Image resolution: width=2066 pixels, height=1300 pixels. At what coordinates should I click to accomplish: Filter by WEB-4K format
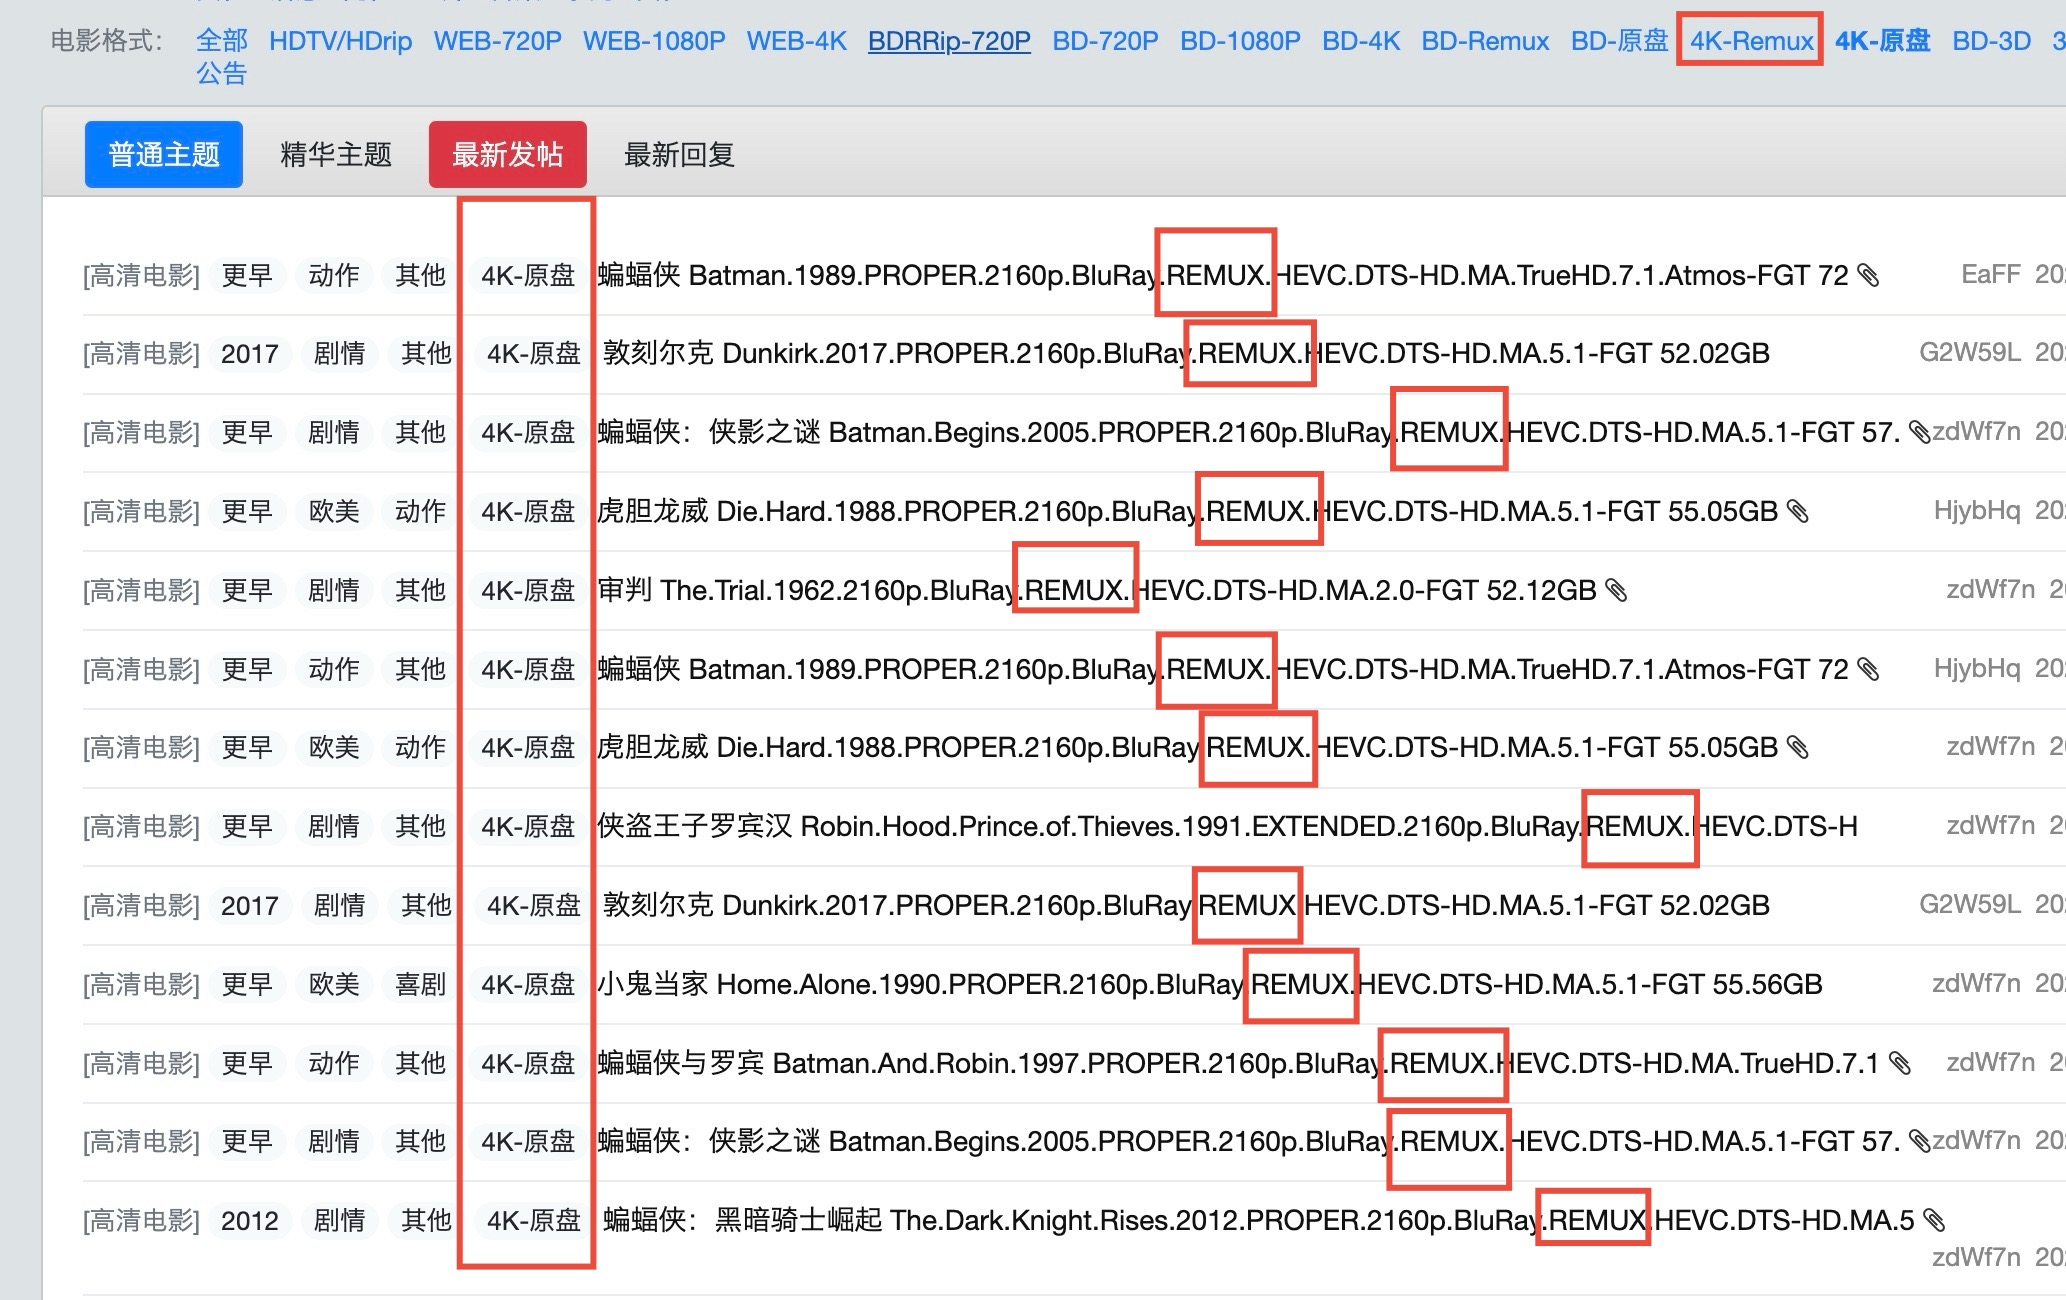point(797,41)
